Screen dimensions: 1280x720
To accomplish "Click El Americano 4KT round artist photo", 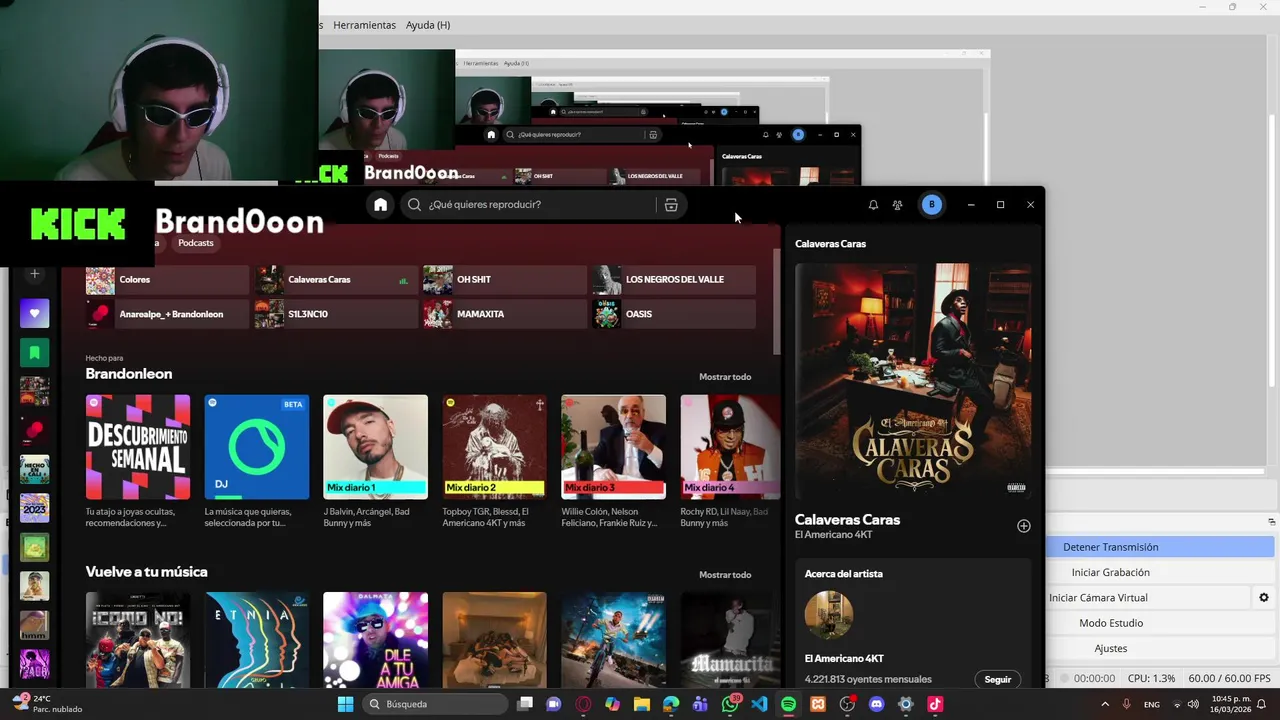I will coord(829,615).
